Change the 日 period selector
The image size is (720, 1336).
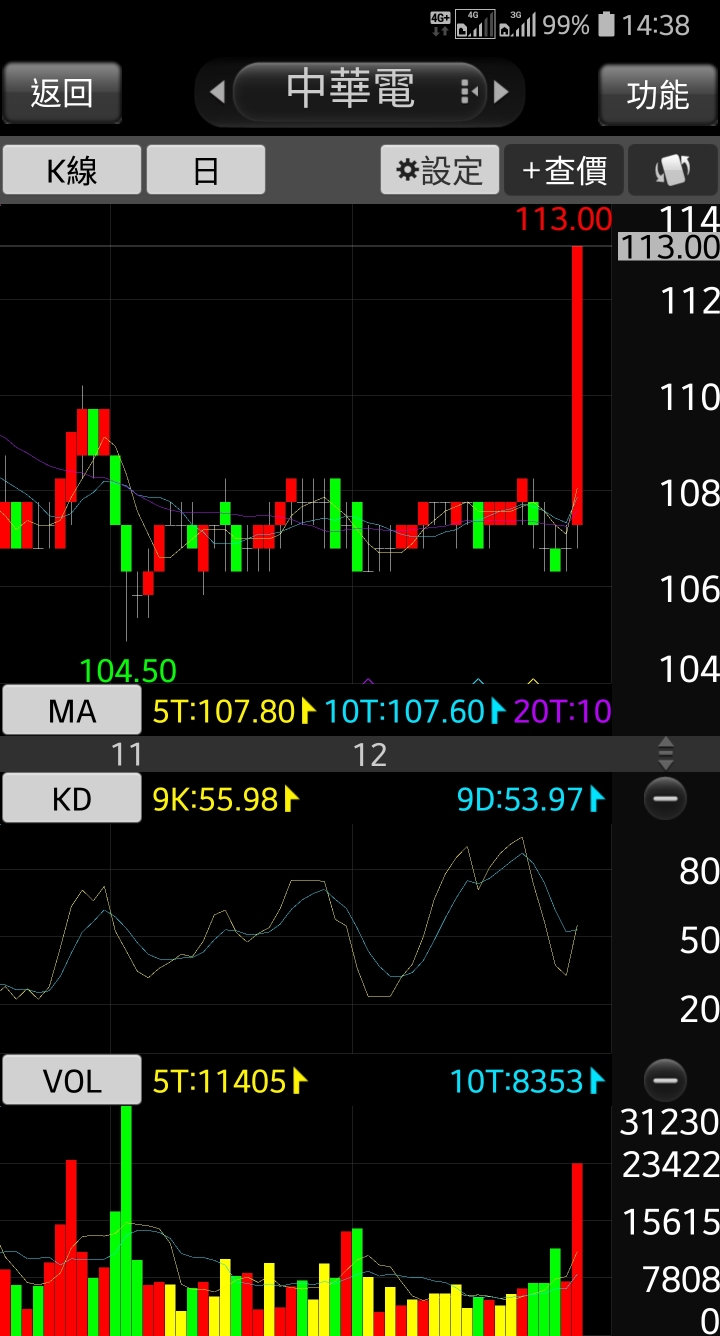tap(206, 170)
